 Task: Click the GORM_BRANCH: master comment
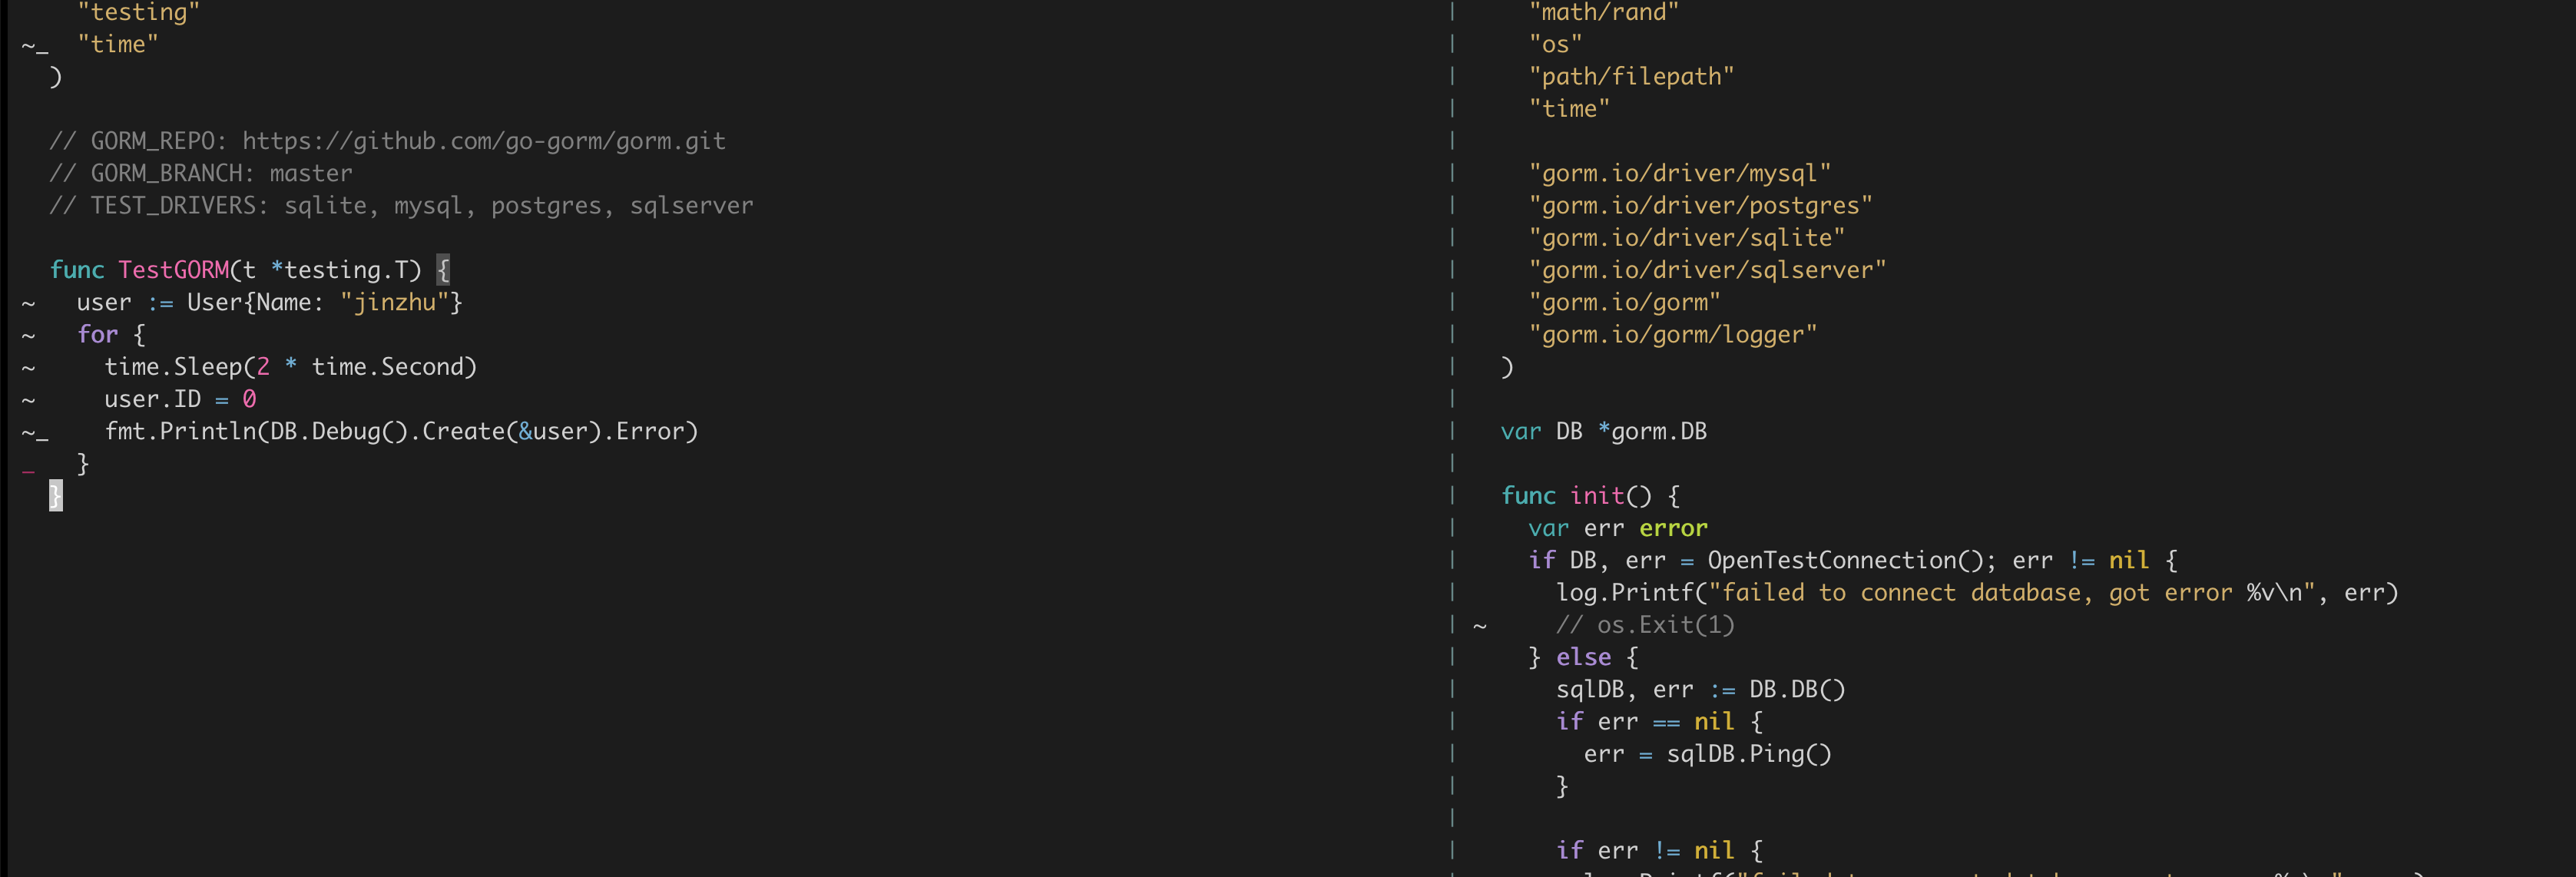pyautogui.click(x=201, y=173)
